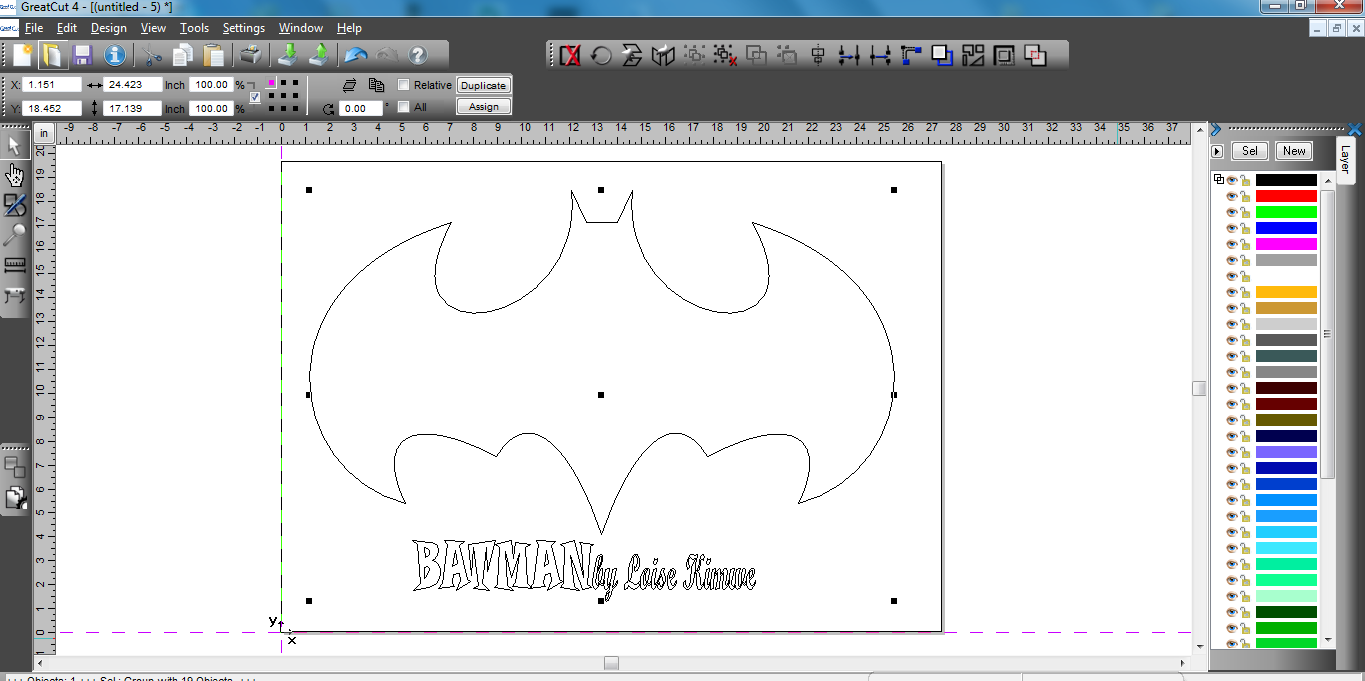The height and width of the screenshot is (681, 1365).
Task: Hide the green layer via eye icon
Action: point(1232,212)
